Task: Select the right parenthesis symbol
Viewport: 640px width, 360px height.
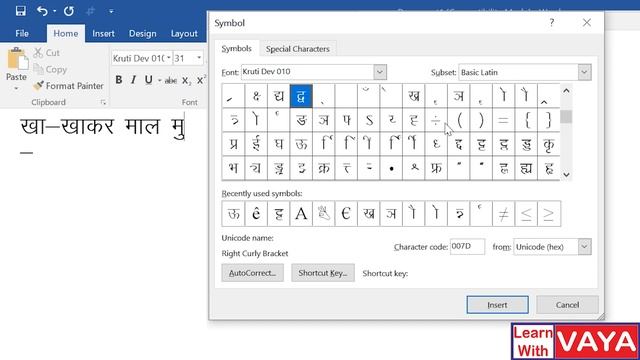Action: coord(481,120)
